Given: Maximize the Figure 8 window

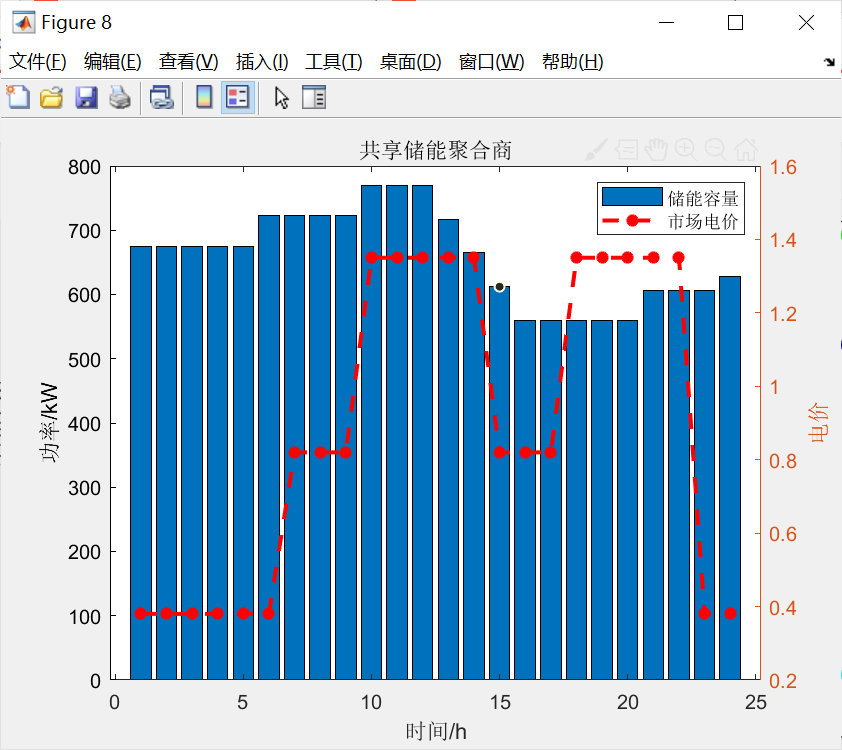Looking at the screenshot, I should [x=735, y=23].
